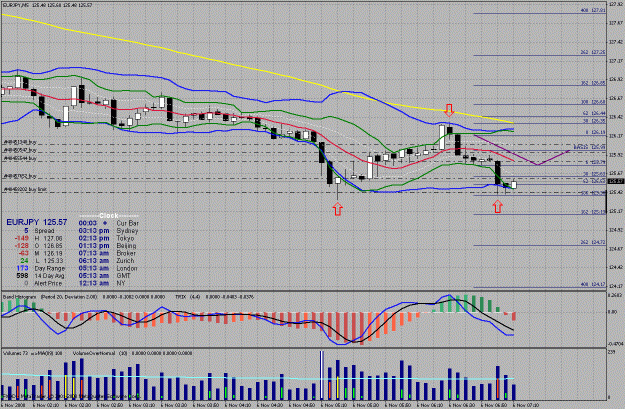The image size is (625, 409).
Task: Click the Fibonacci 400 level at 127.01
Action: point(593,10)
